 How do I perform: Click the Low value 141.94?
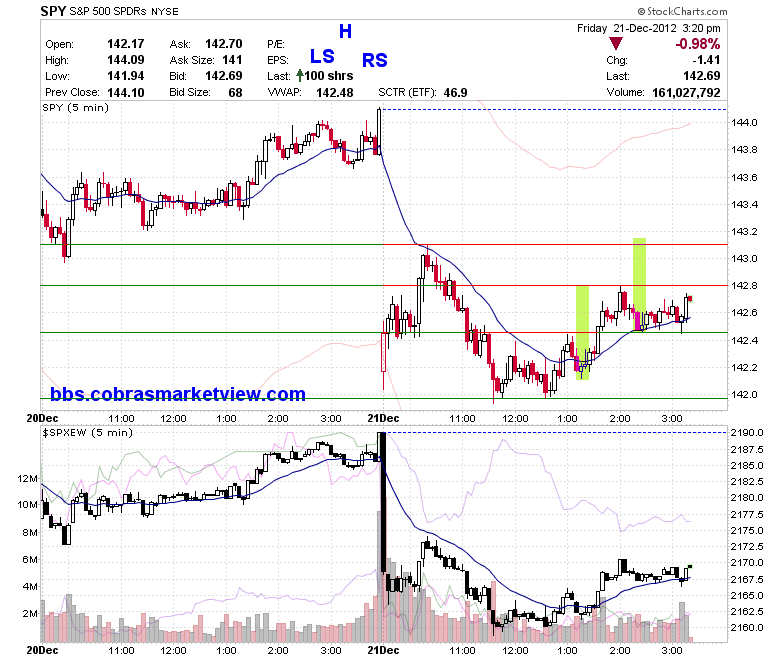point(125,76)
